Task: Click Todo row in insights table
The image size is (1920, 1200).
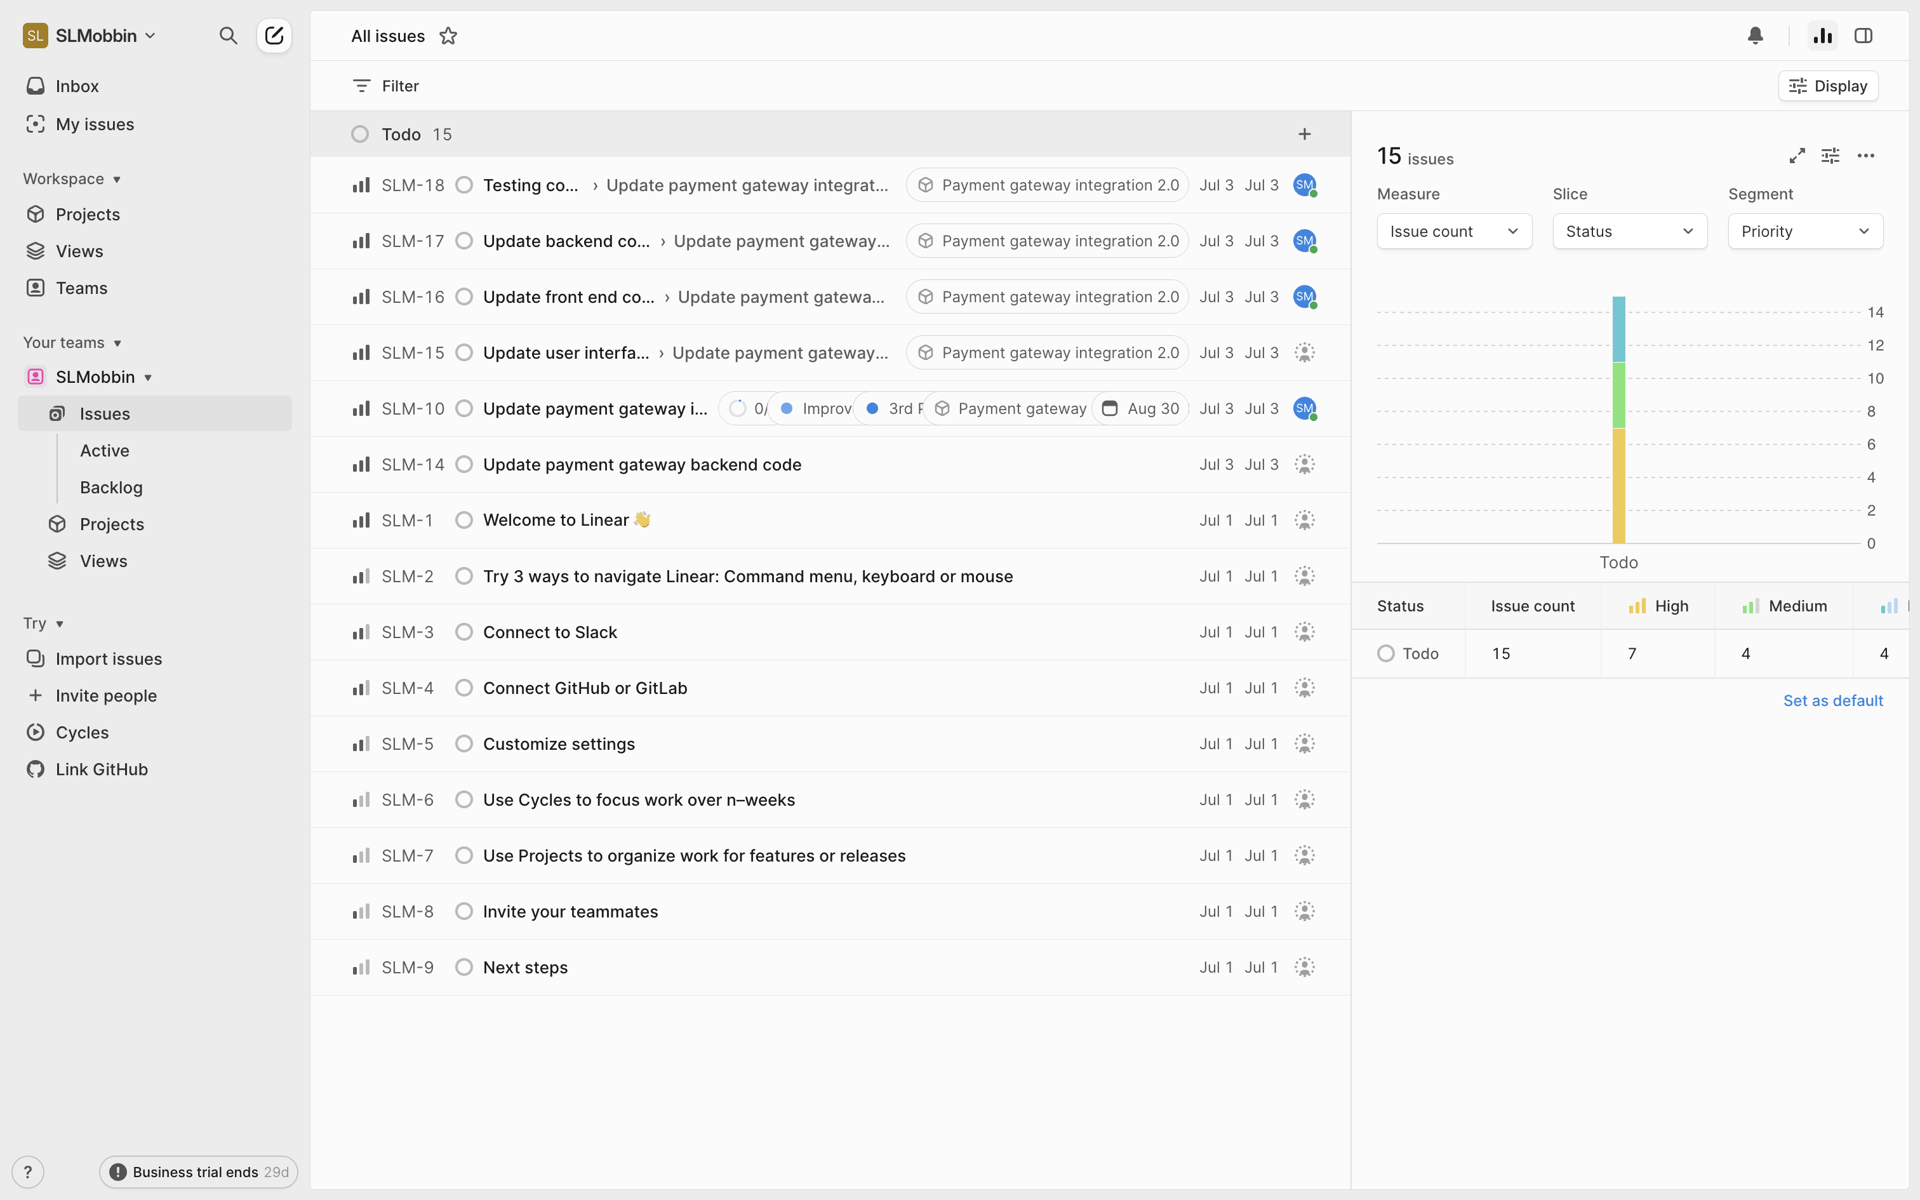Action: point(1630,654)
